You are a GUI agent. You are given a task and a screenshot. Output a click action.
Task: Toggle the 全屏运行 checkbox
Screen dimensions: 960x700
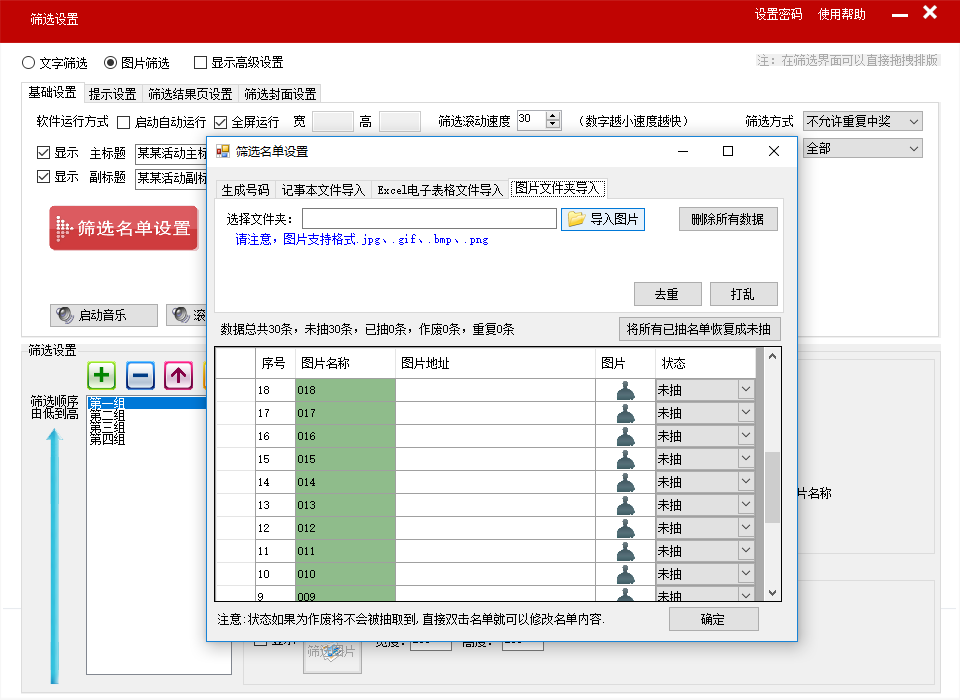[221, 122]
